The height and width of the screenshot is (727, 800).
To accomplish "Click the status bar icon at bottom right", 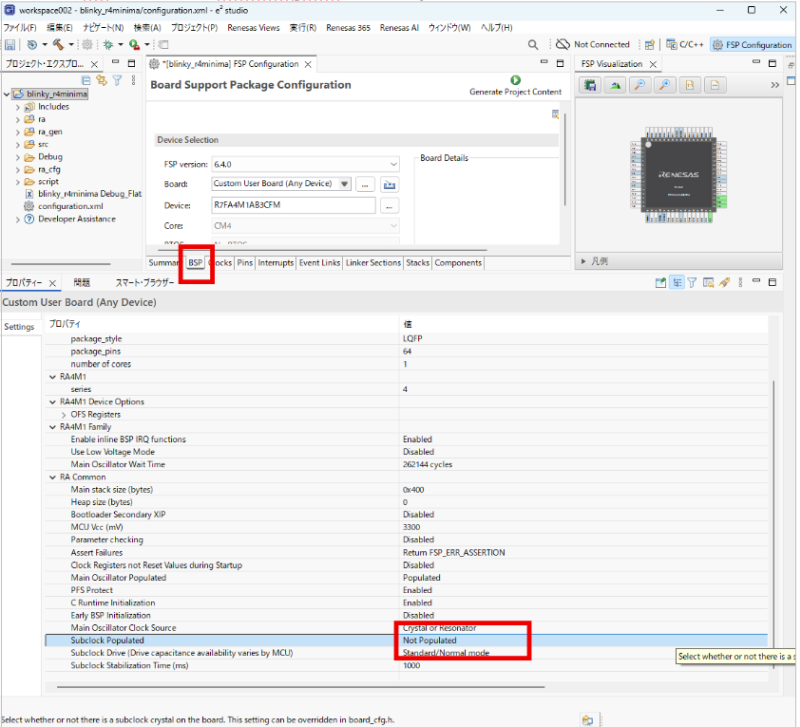I will coord(587,720).
